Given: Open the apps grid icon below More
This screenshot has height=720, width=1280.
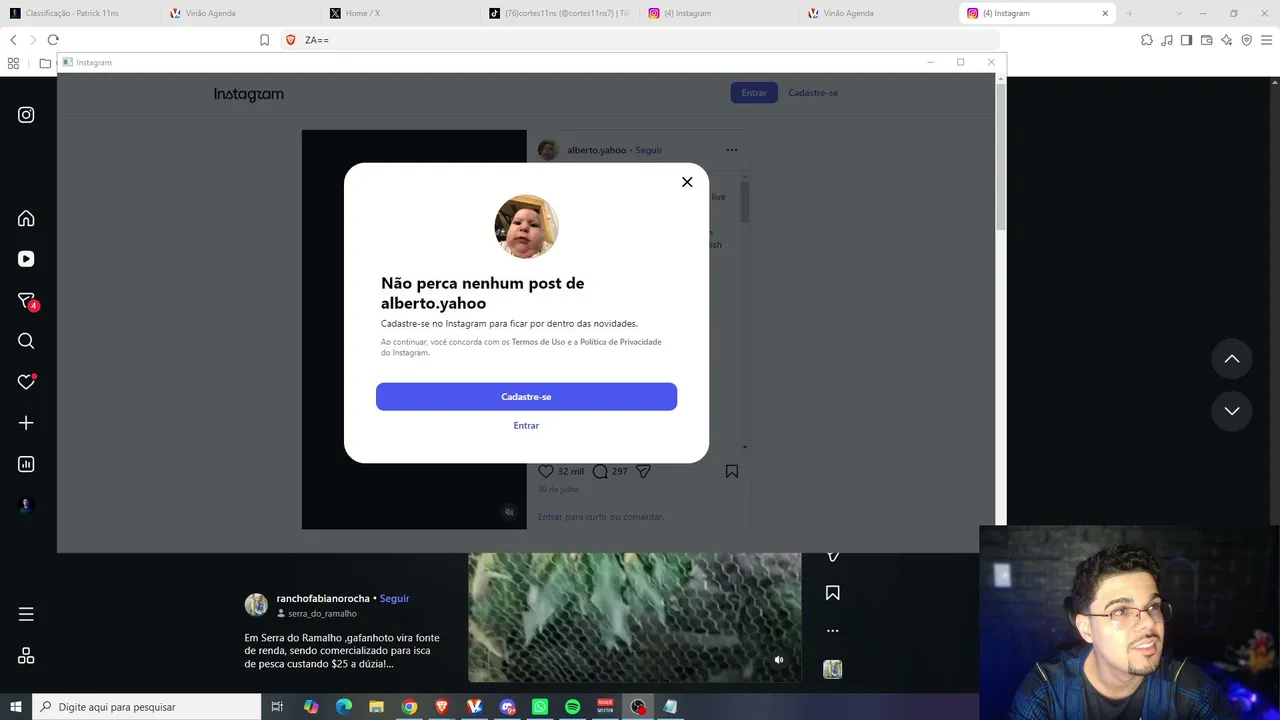Looking at the screenshot, I should point(26,656).
